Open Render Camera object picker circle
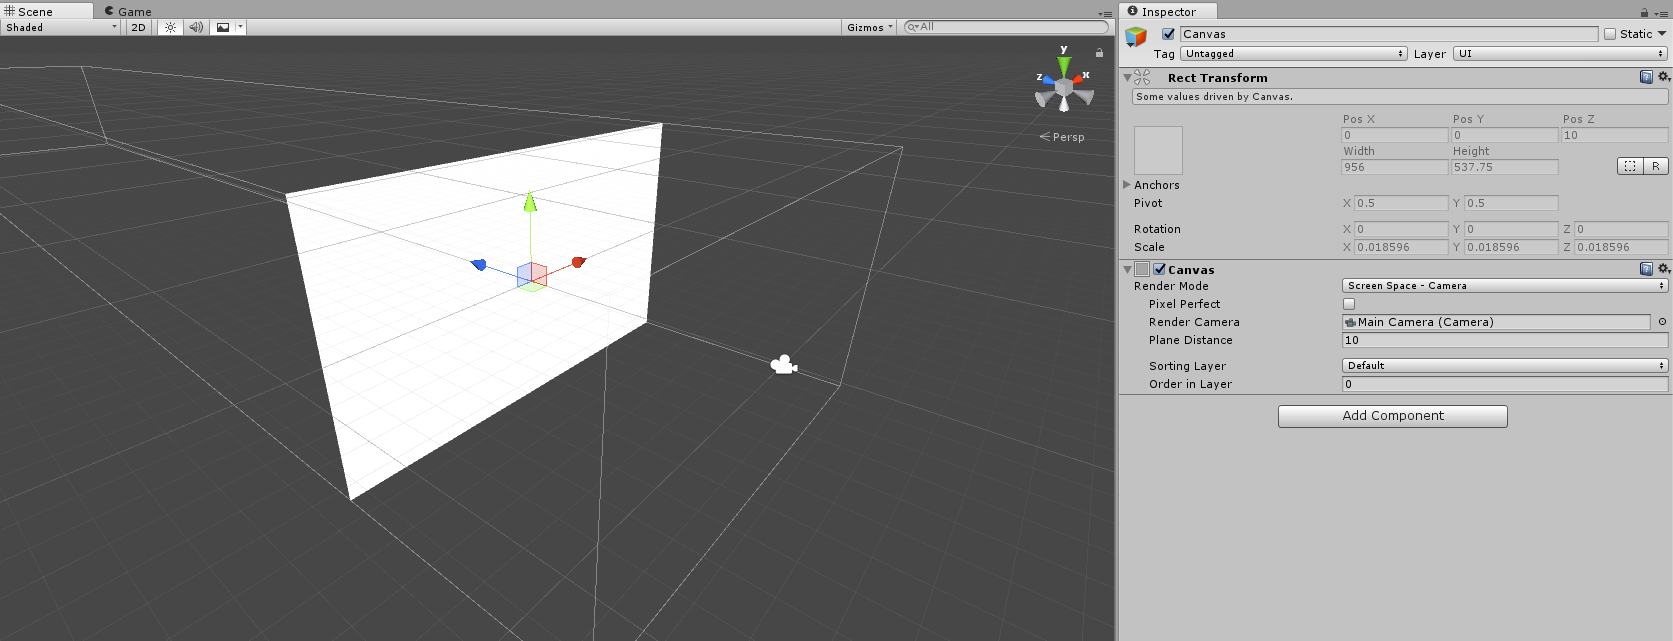This screenshot has width=1673, height=641. pos(1662,322)
